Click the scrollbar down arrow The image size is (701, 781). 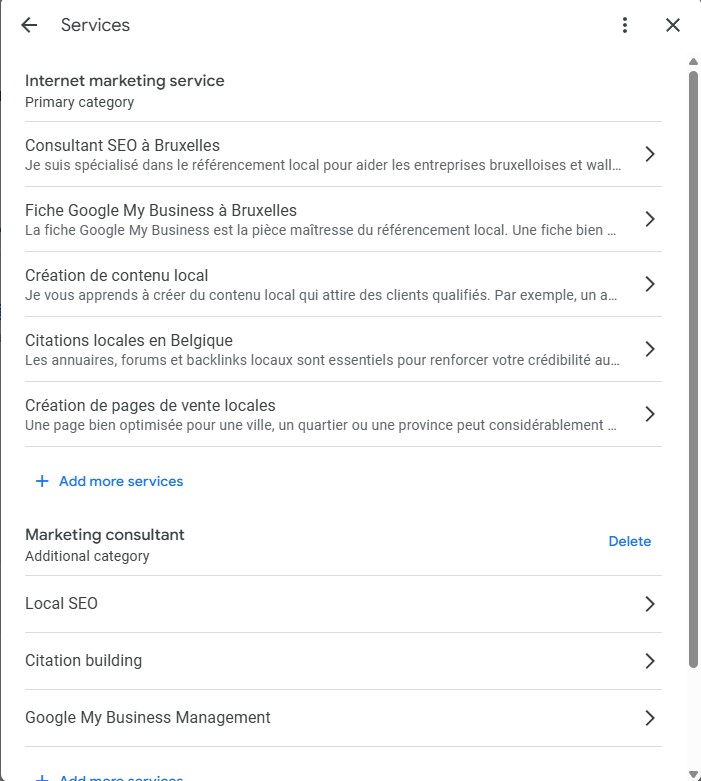click(693, 775)
